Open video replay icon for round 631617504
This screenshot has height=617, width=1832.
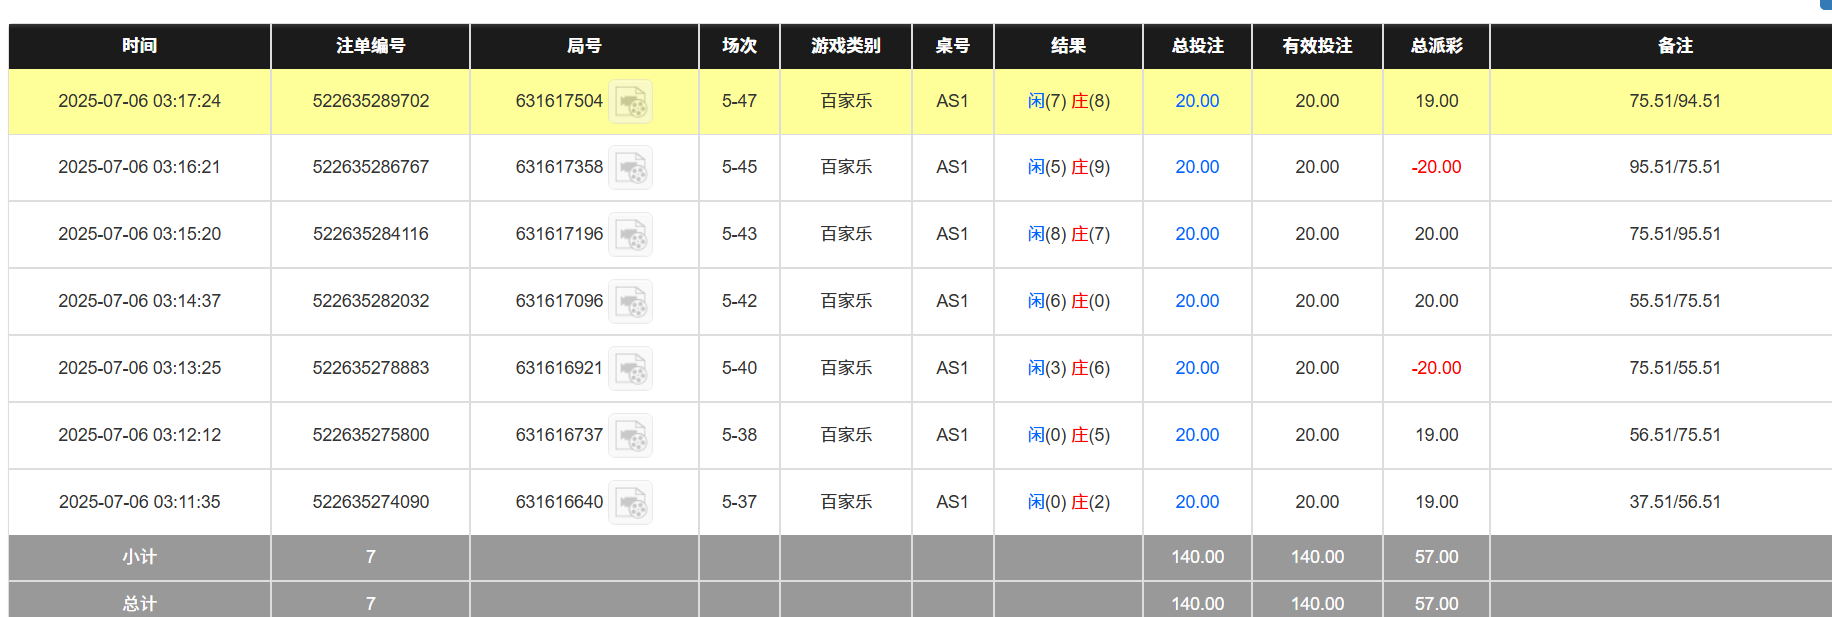[631, 102]
